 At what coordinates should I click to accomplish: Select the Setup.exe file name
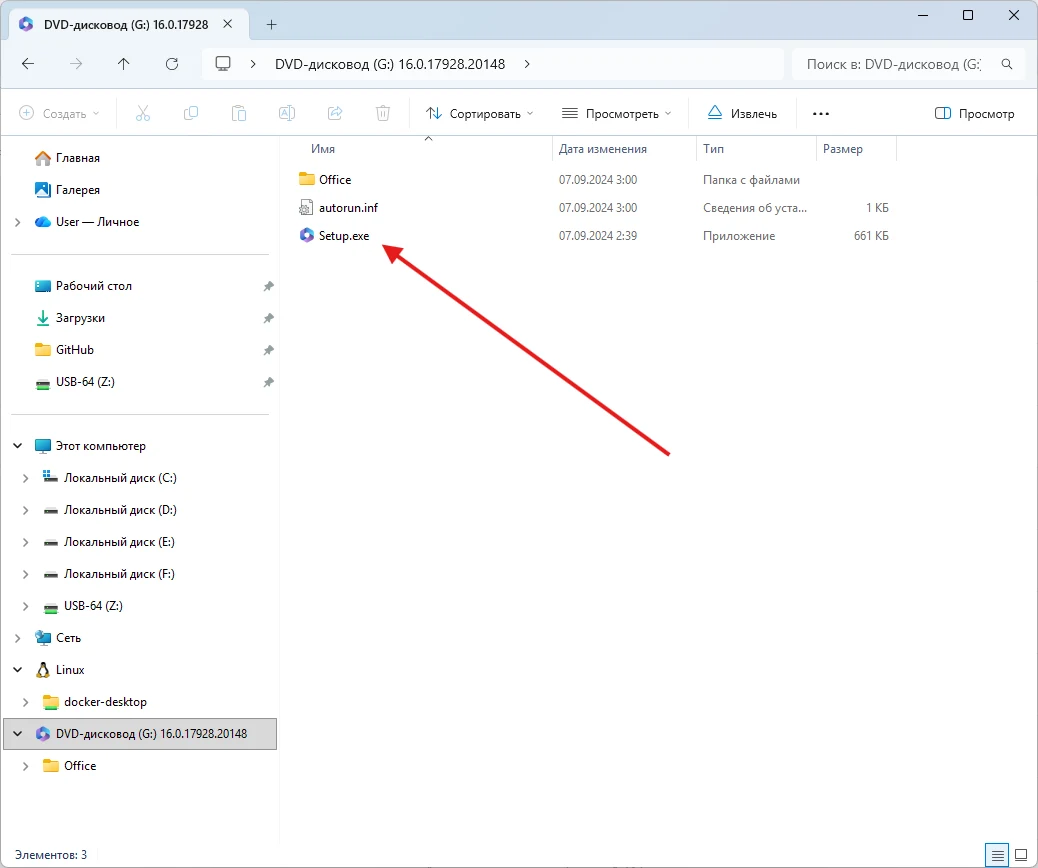(344, 236)
